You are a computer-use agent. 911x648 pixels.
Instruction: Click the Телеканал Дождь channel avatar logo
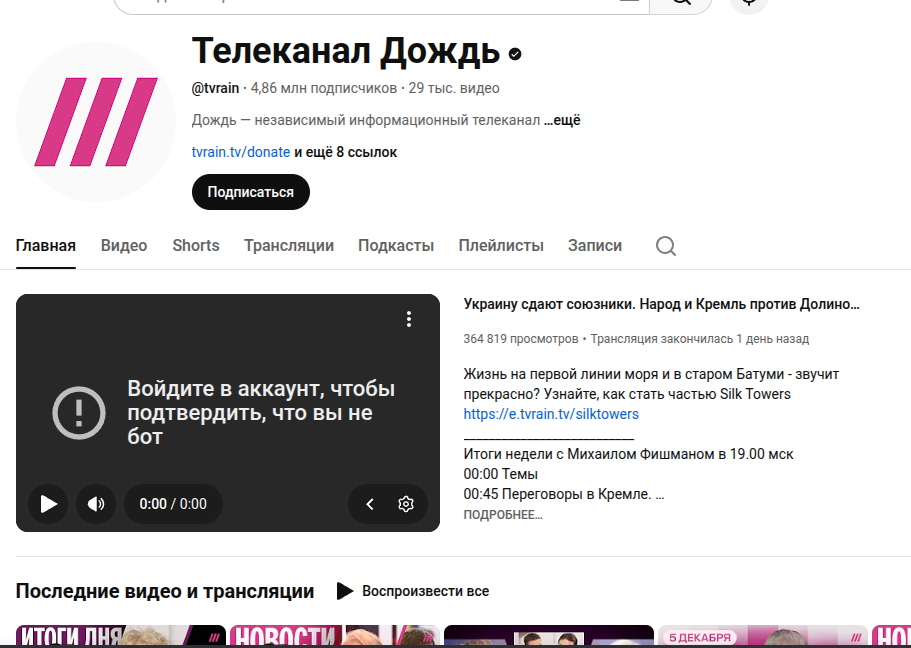click(x=96, y=122)
